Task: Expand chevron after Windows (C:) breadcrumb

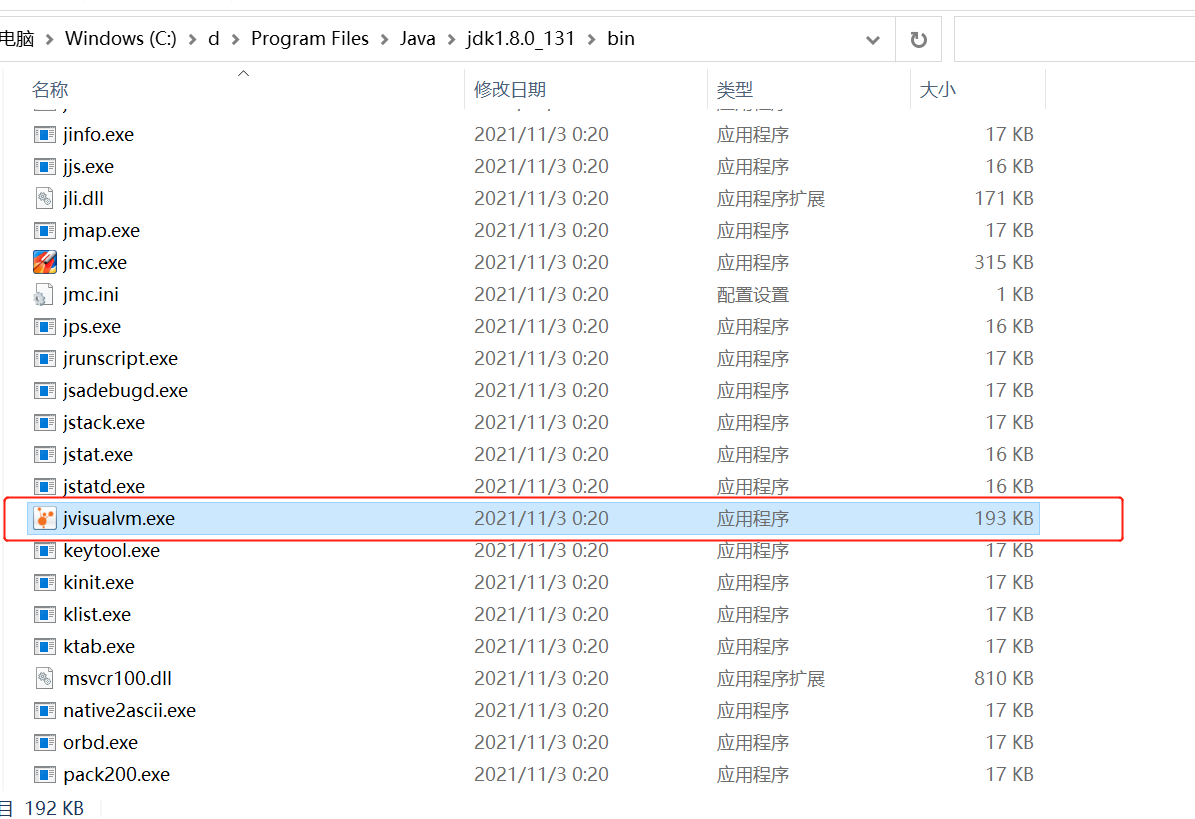Action: point(192,39)
